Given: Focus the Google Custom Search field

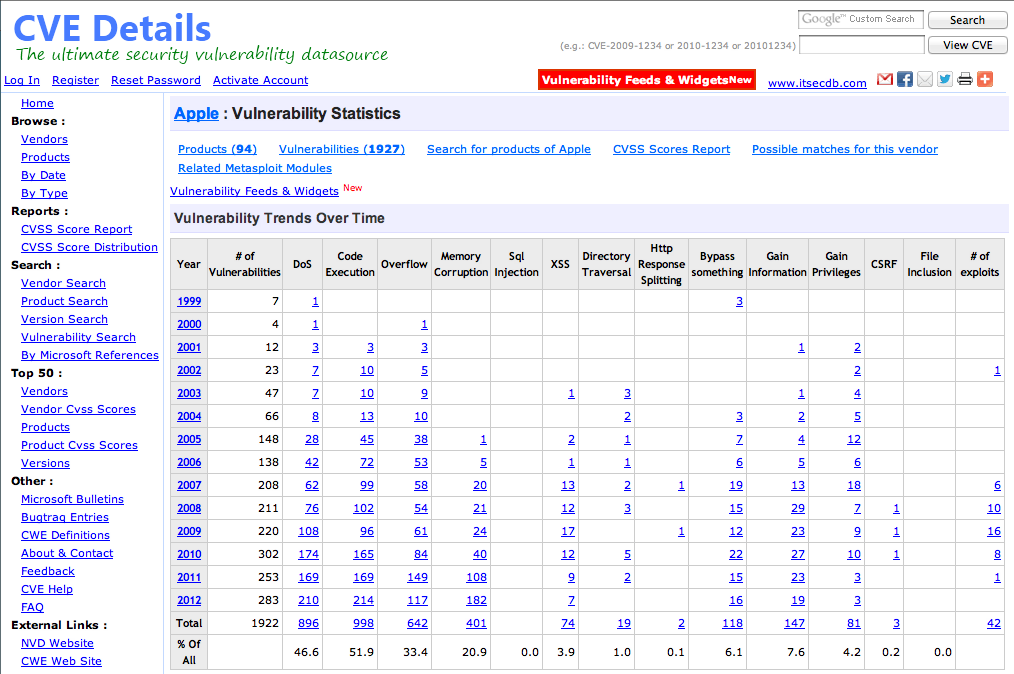Looking at the screenshot, I should [861, 19].
